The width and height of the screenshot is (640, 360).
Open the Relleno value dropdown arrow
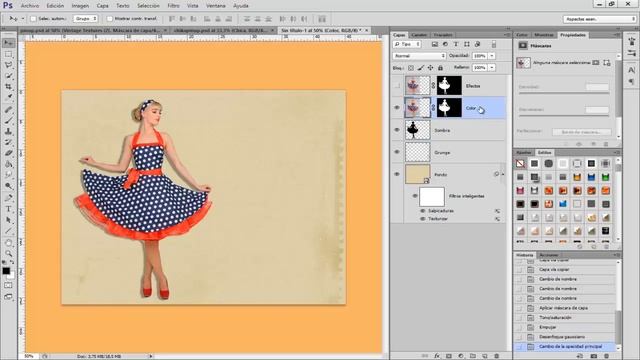pos(492,67)
